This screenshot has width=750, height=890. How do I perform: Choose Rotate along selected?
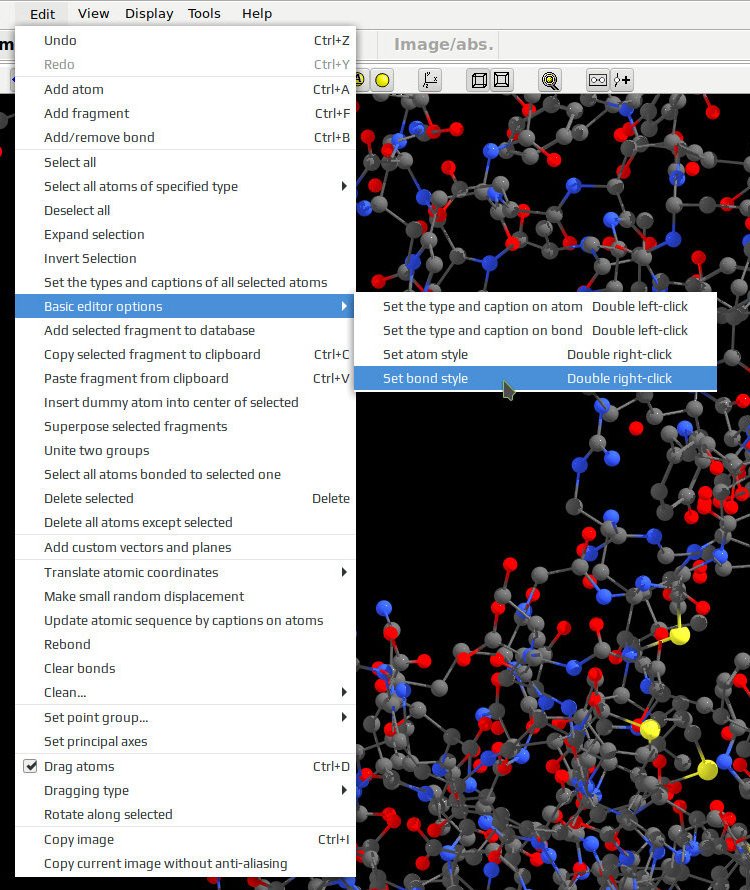pyautogui.click(x=185, y=815)
